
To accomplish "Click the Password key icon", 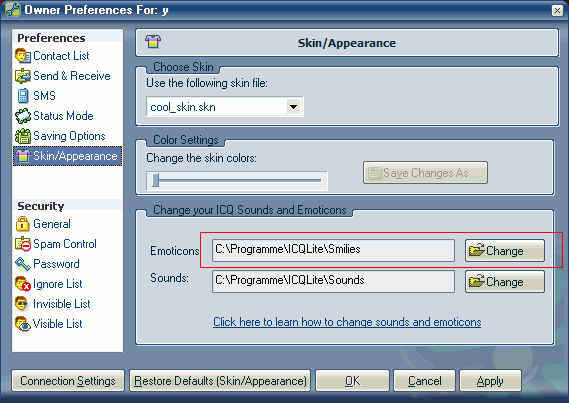I will click(22, 264).
